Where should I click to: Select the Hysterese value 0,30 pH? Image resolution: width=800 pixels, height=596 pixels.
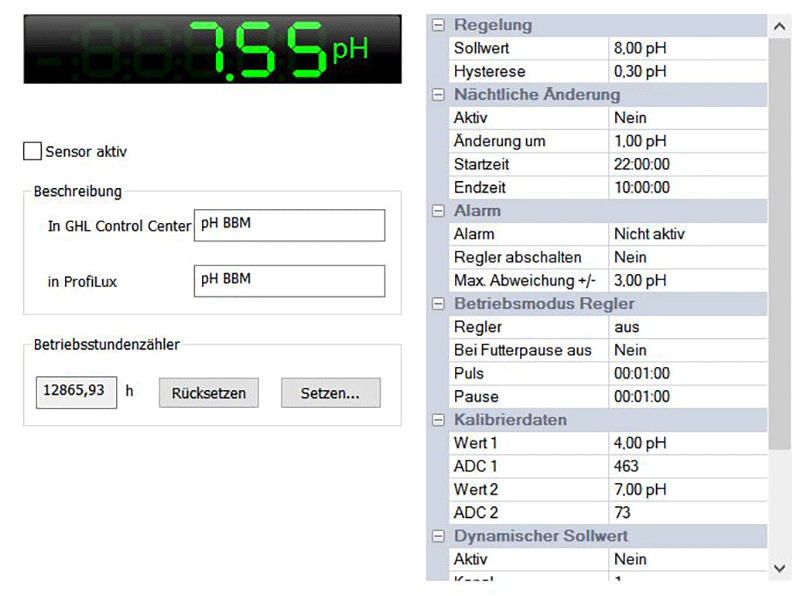(688, 72)
